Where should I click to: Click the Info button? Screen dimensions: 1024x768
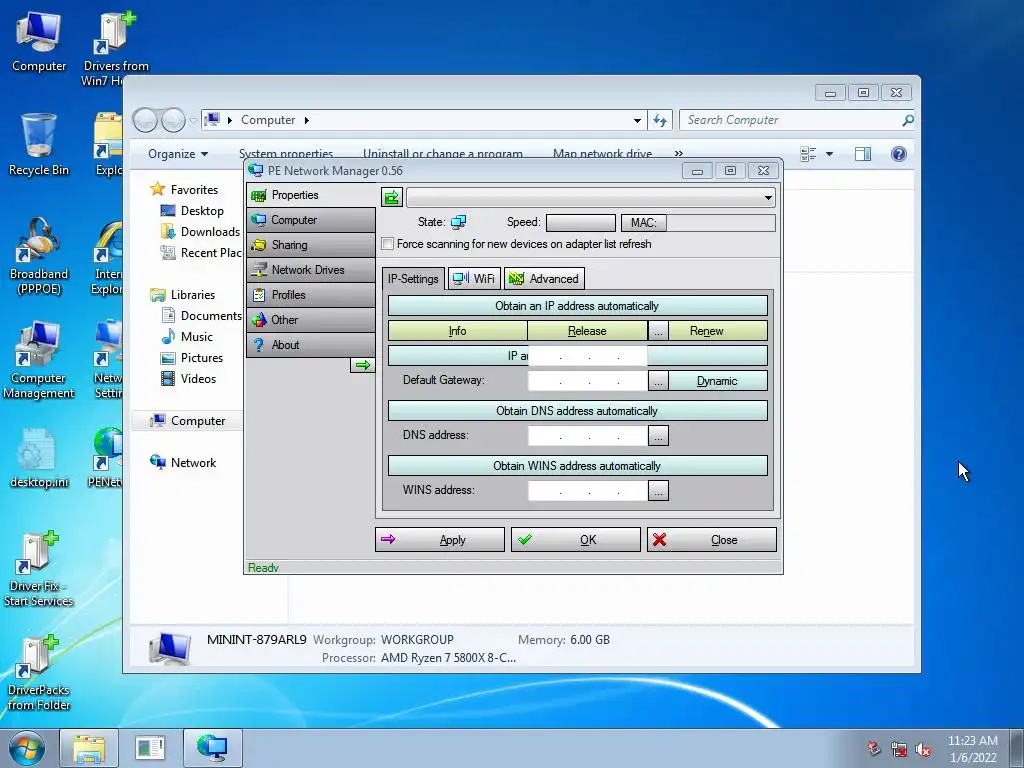pos(457,331)
